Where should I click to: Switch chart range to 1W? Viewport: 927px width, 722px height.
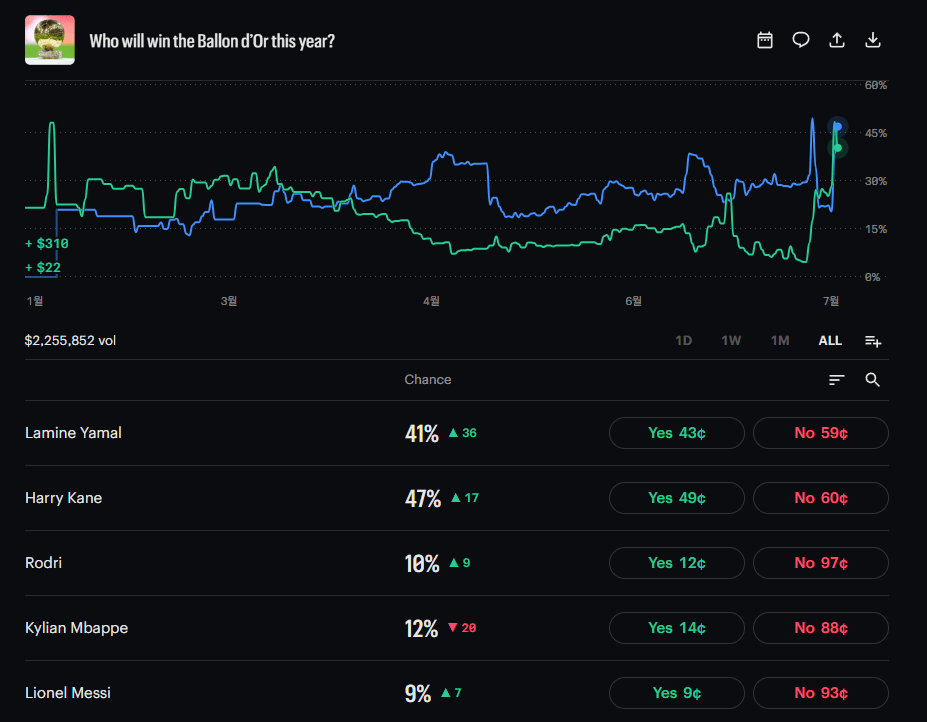click(x=731, y=341)
